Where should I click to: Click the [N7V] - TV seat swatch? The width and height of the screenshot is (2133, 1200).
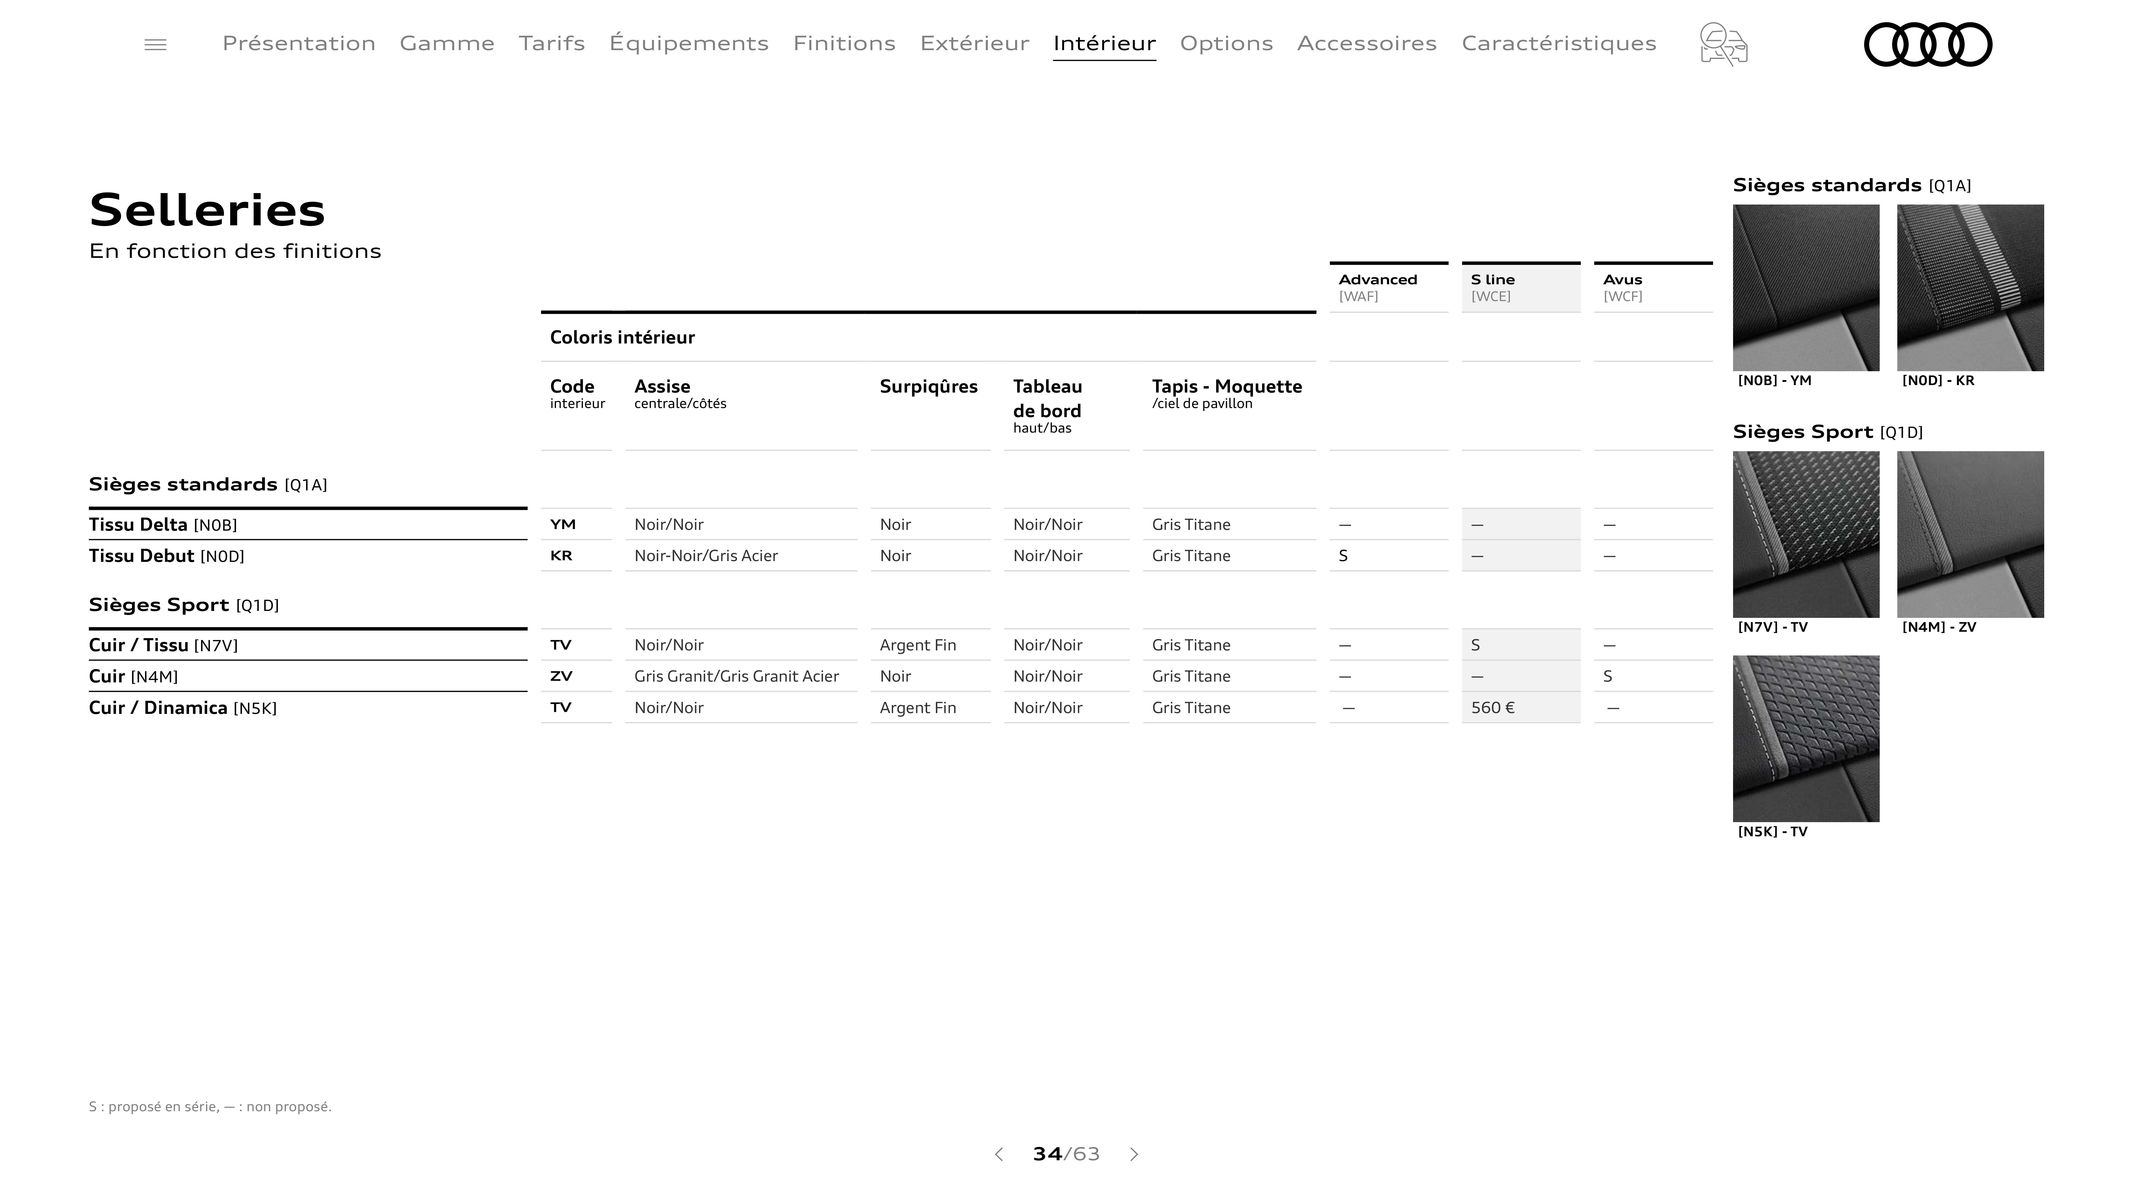(x=1806, y=534)
